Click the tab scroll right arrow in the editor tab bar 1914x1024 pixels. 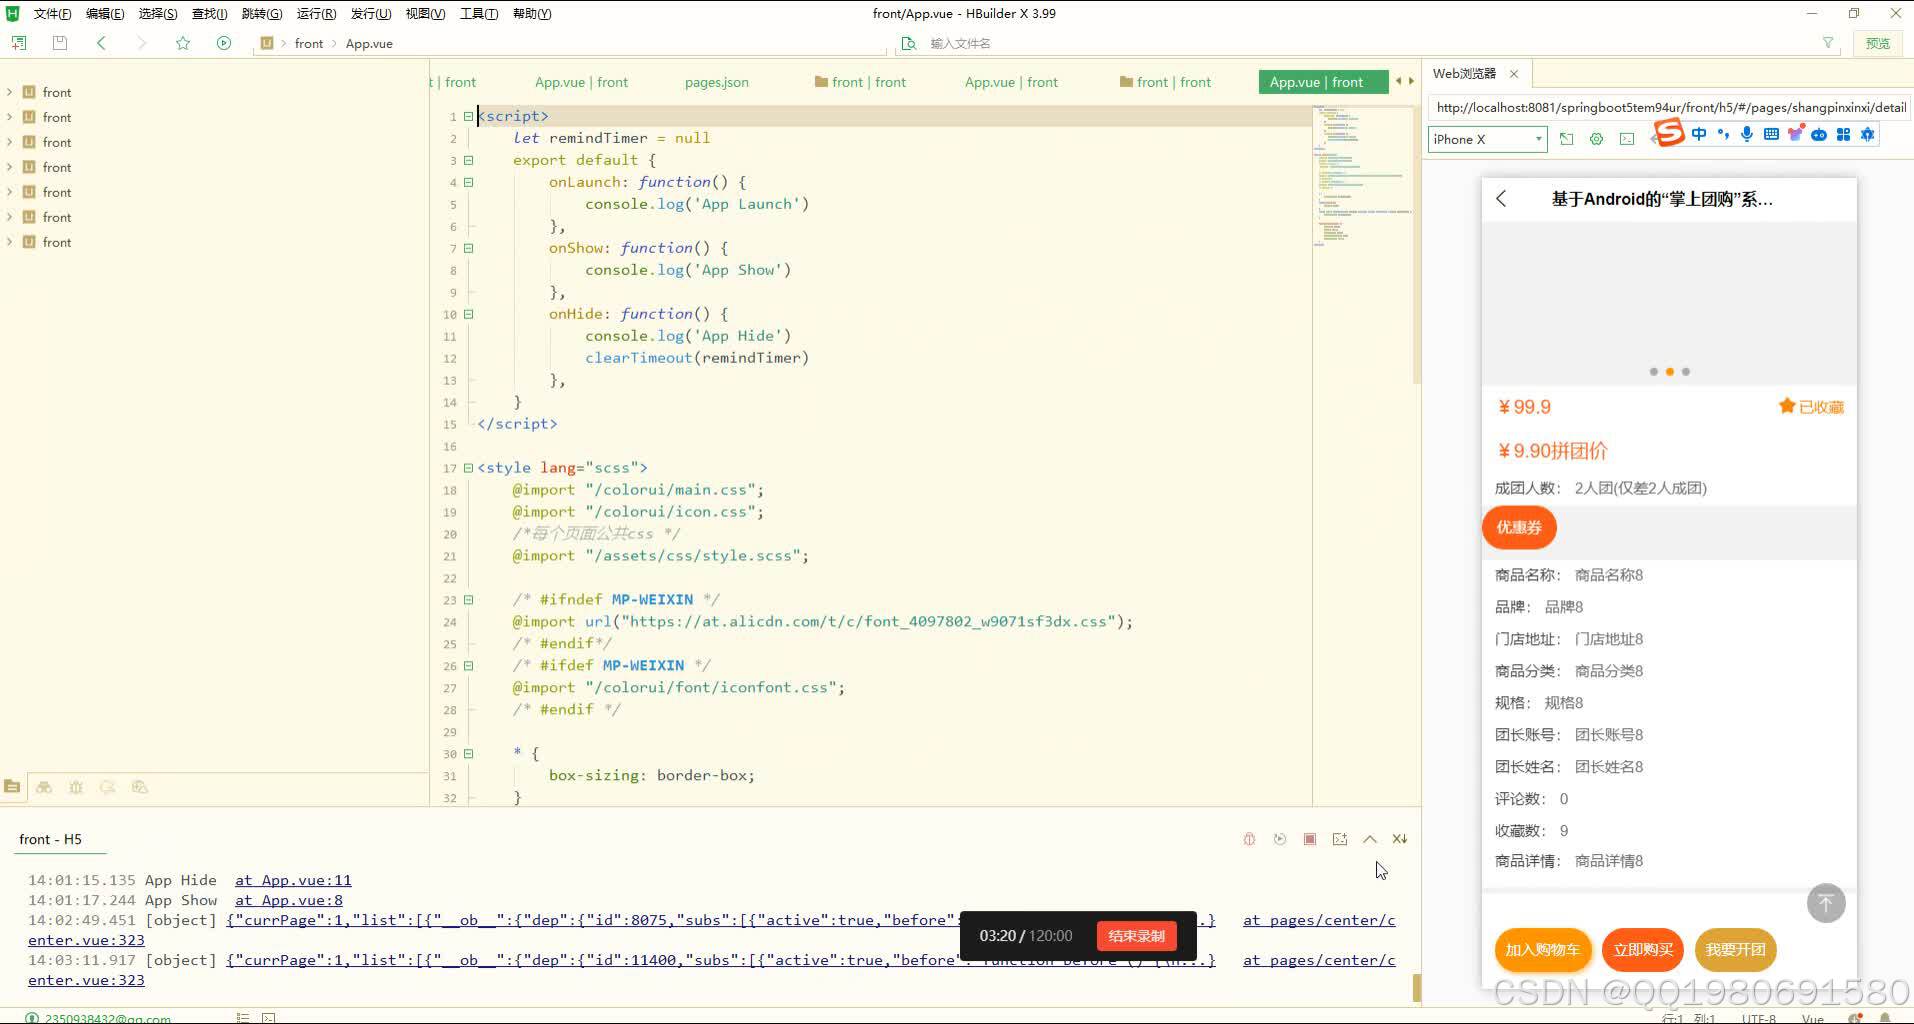(x=1411, y=82)
